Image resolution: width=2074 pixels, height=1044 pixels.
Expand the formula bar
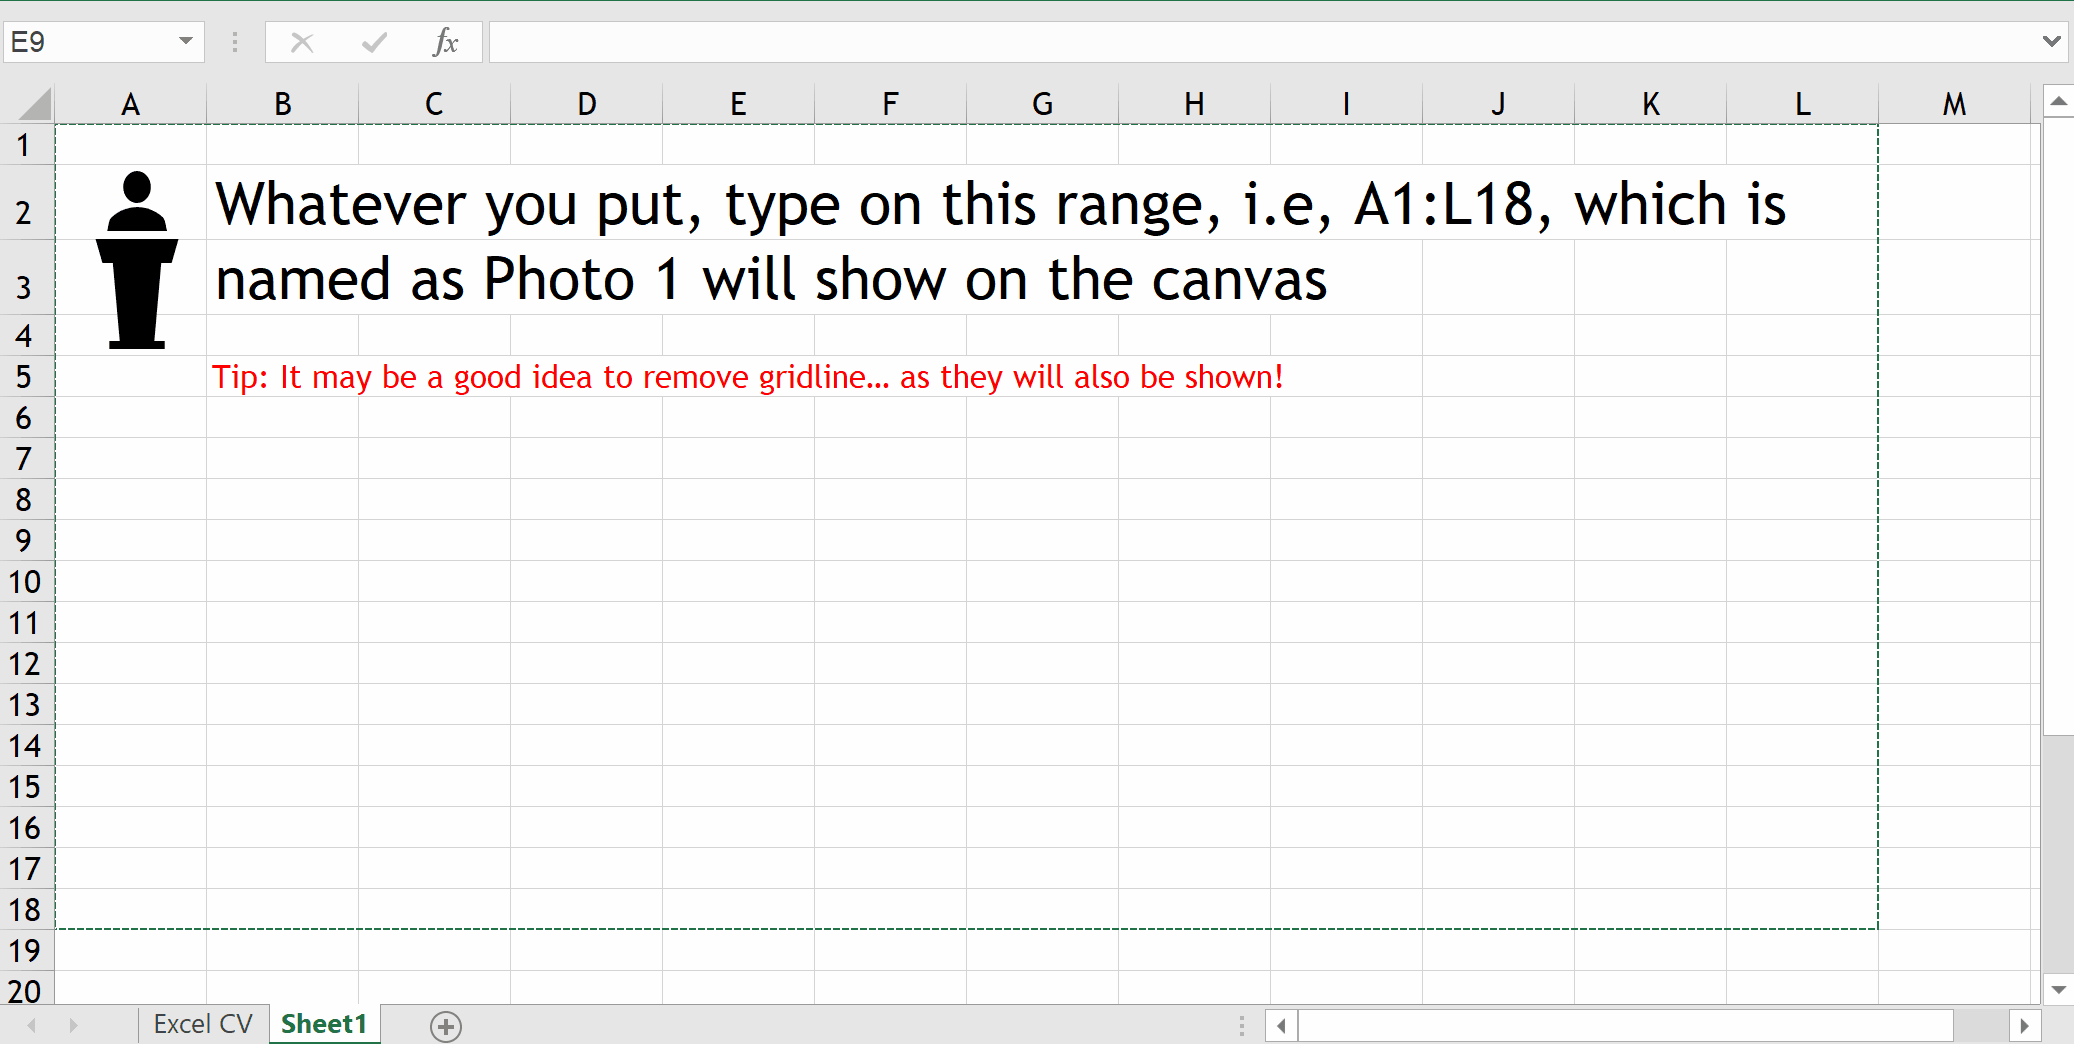(x=2051, y=42)
